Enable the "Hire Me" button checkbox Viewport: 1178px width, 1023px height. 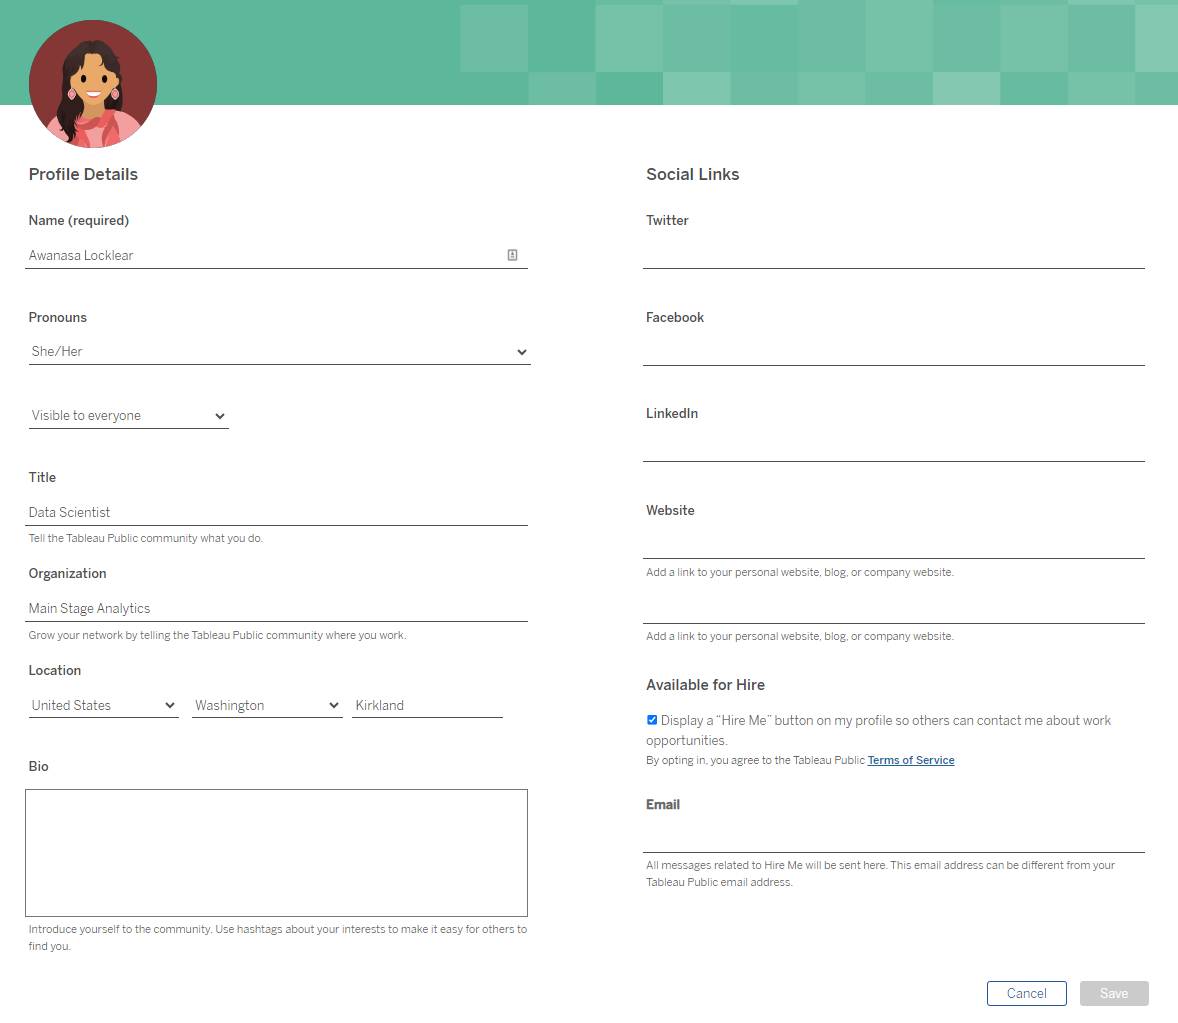651,719
